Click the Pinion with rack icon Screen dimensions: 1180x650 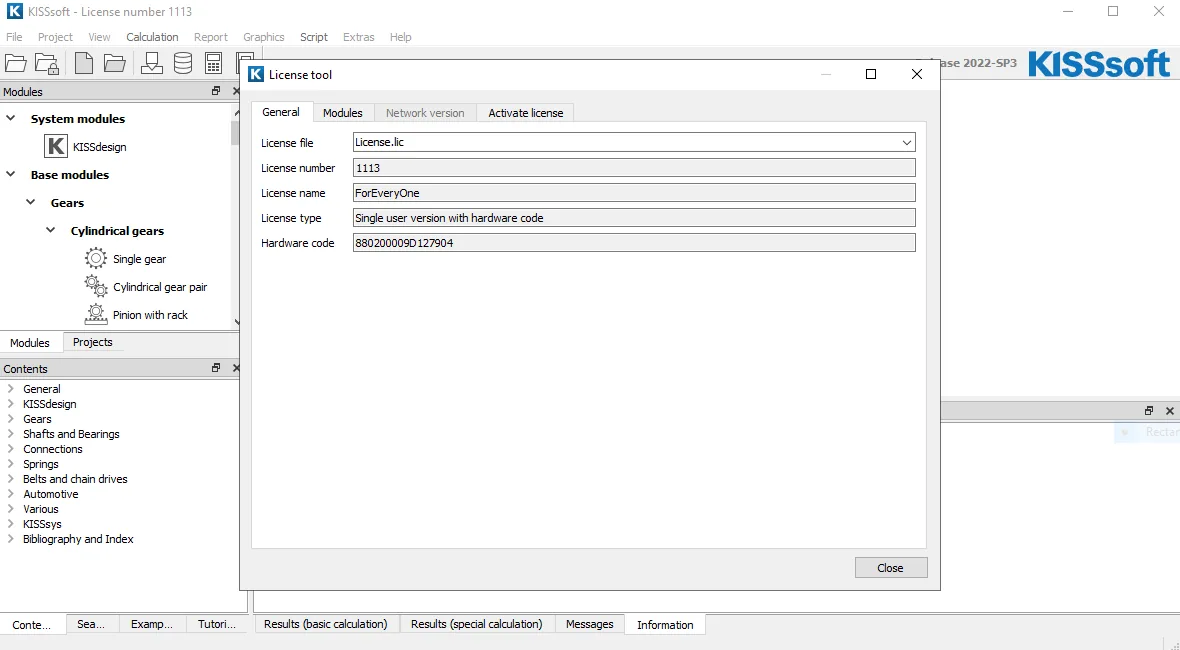tap(96, 314)
